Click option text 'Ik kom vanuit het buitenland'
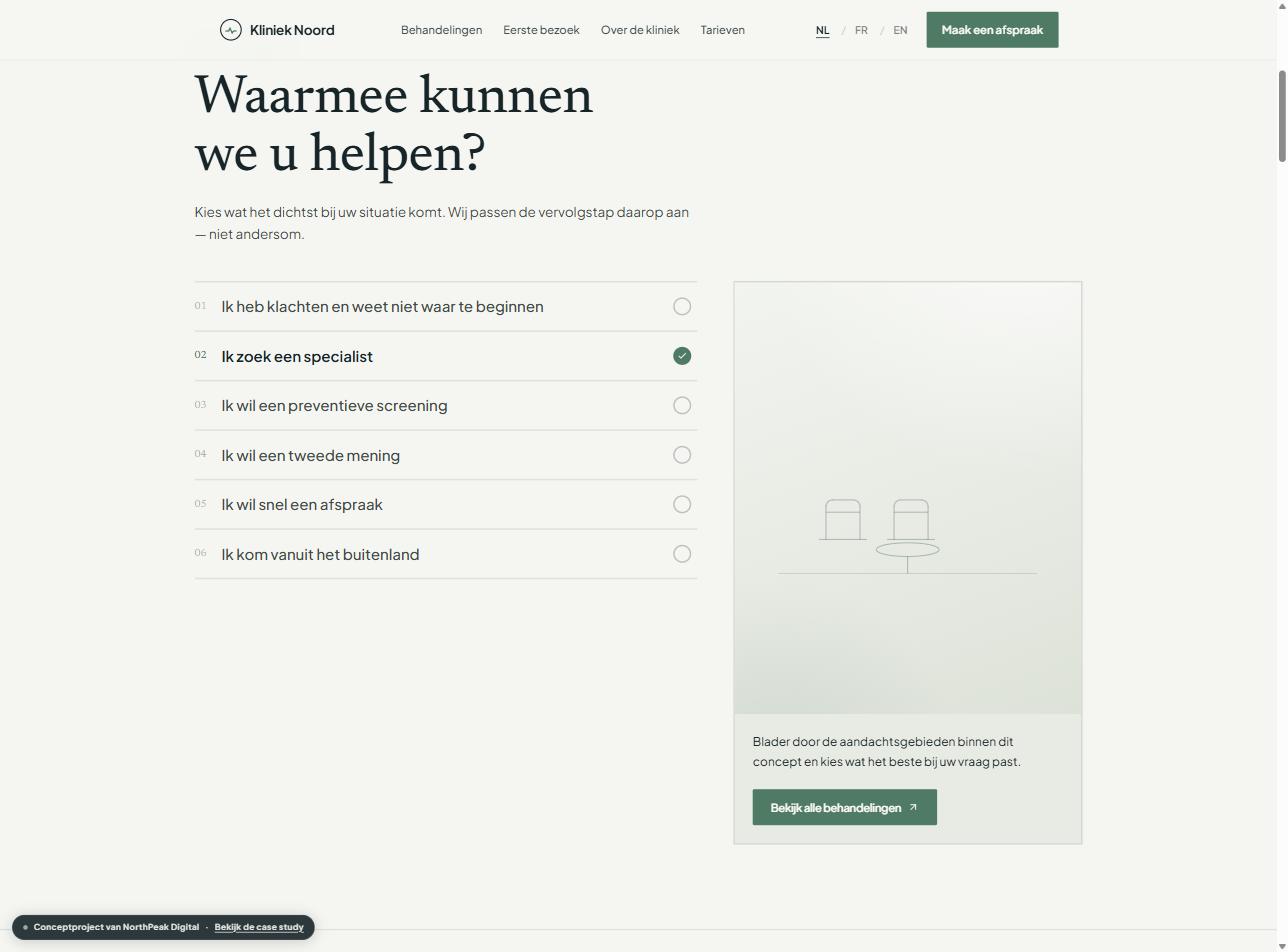This screenshot has width=1288, height=952. 320,554
